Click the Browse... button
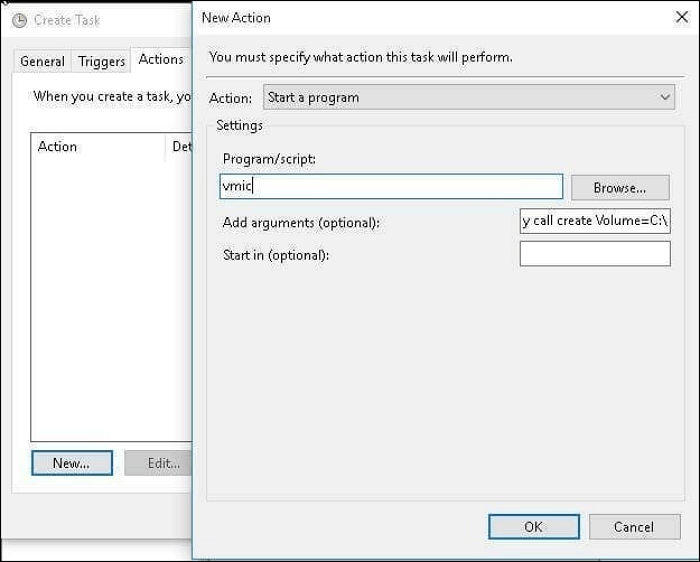The width and height of the screenshot is (700, 562). pos(620,187)
